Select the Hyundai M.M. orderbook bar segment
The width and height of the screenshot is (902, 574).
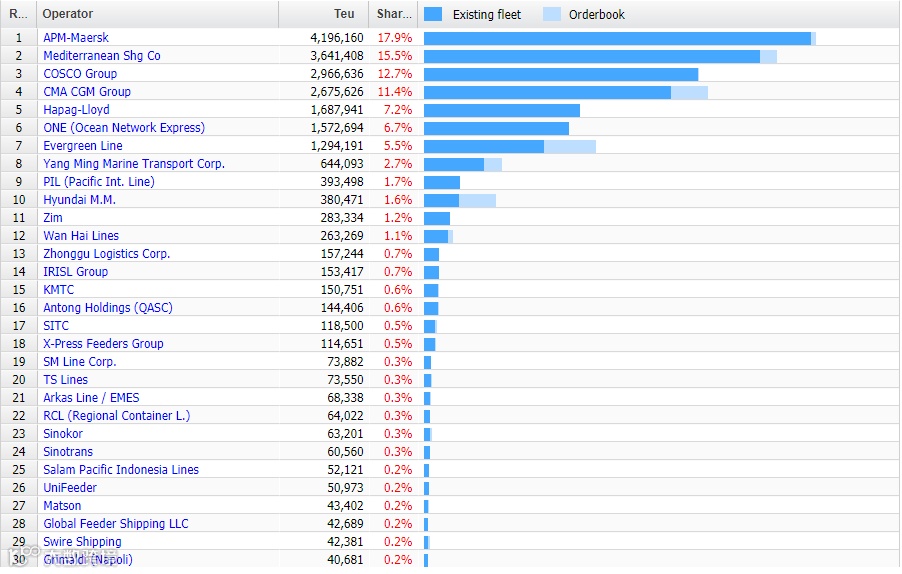tap(477, 201)
